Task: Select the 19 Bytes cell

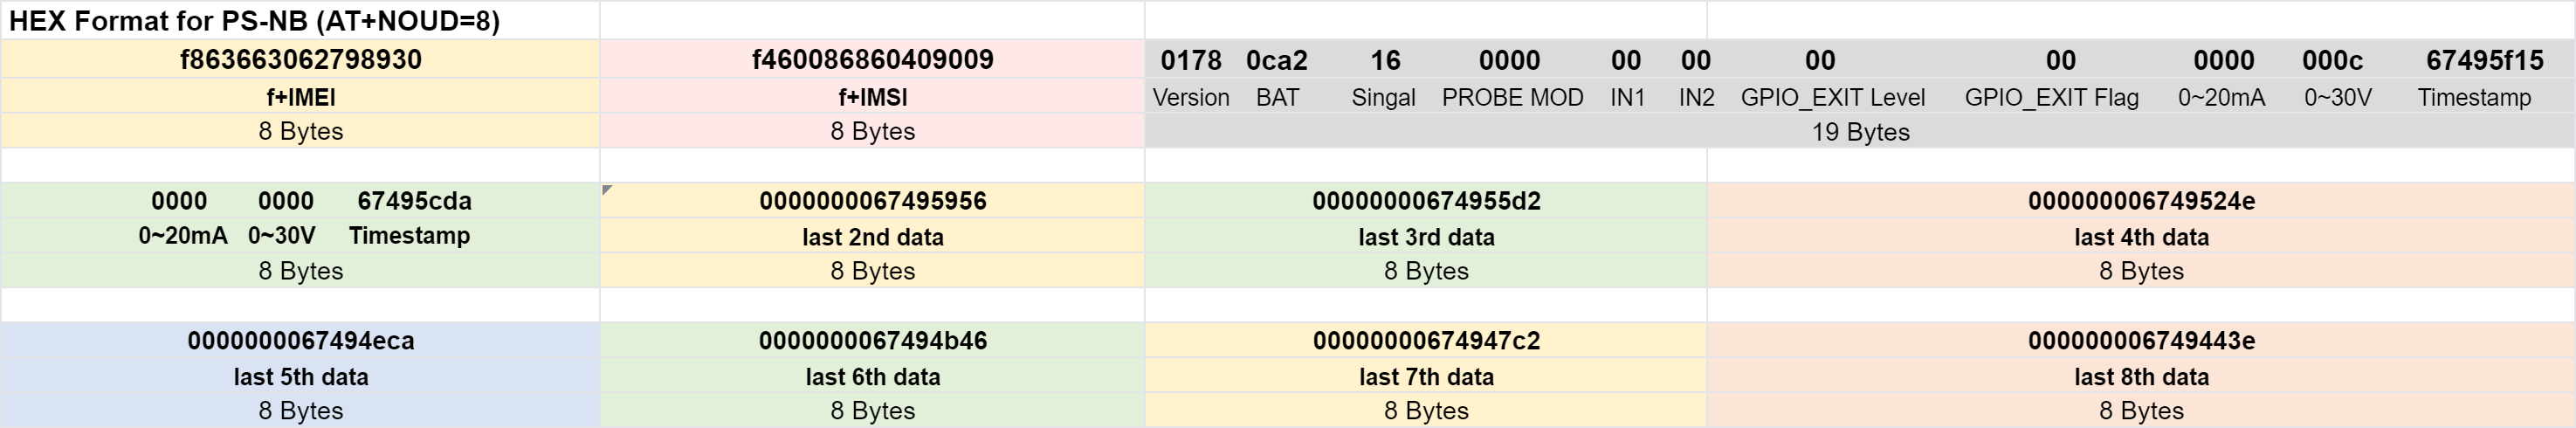Action: [x=1860, y=132]
